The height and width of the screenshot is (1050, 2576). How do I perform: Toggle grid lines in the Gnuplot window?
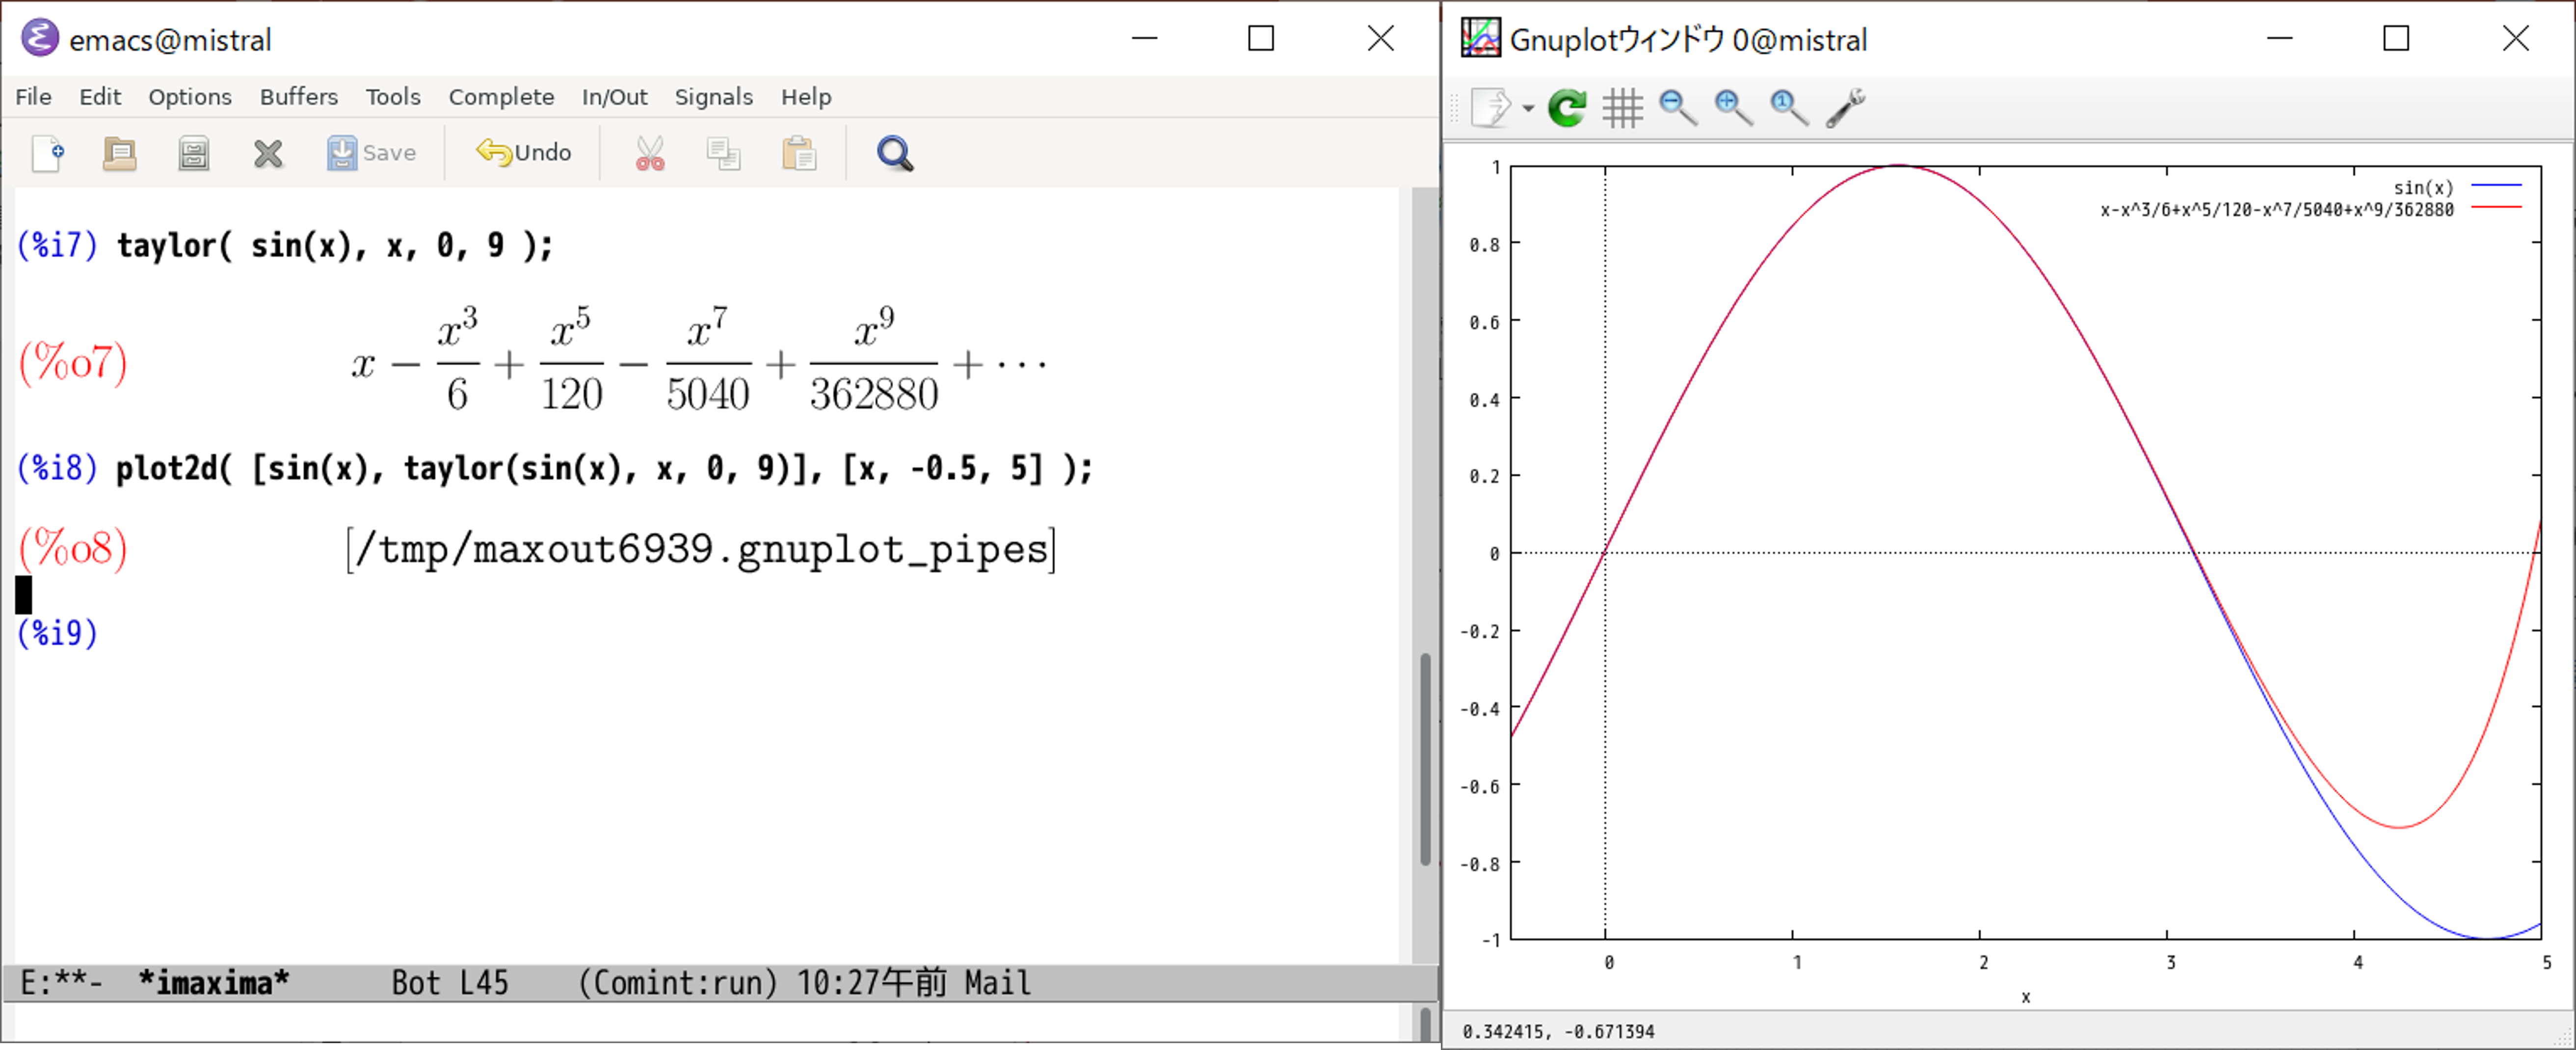(1622, 107)
